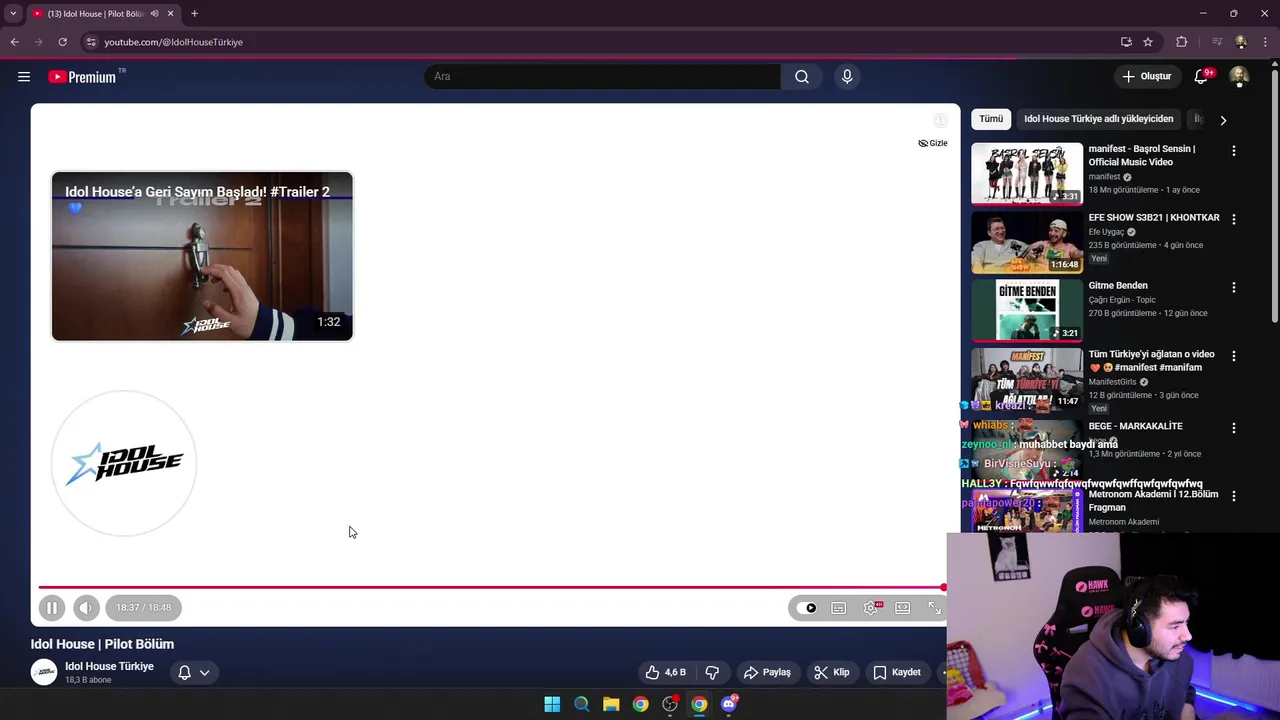This screenshot has width=1280, height=720.
Task: Open Chrome three-dot menu
Action: click(1266, 42)
